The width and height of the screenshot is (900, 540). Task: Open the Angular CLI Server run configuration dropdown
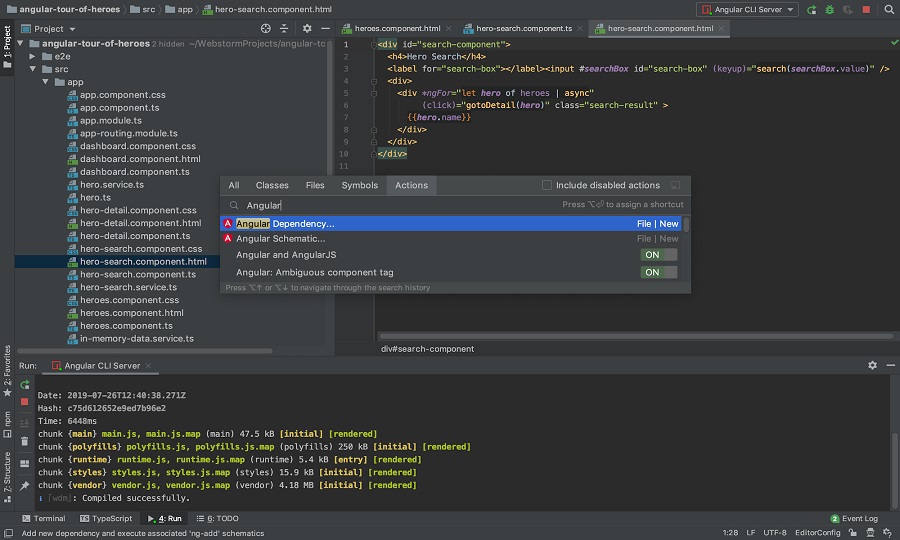click(x=747, y=9)
